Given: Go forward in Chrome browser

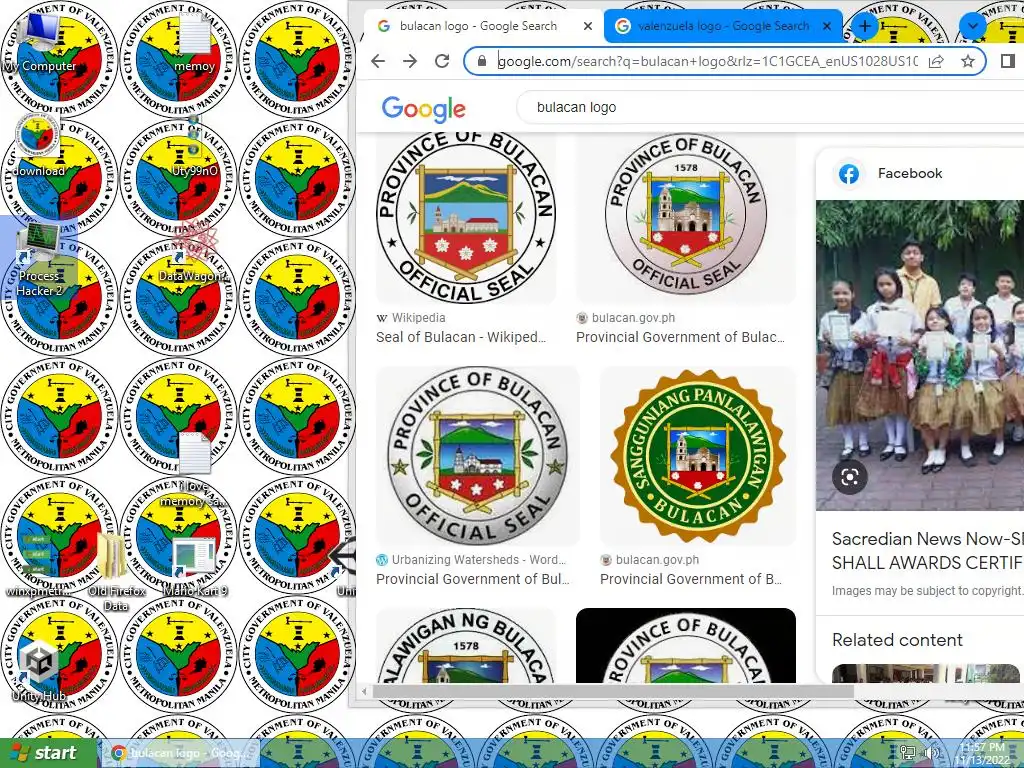Looking at the screenshot, I should [x=409, y=61].
